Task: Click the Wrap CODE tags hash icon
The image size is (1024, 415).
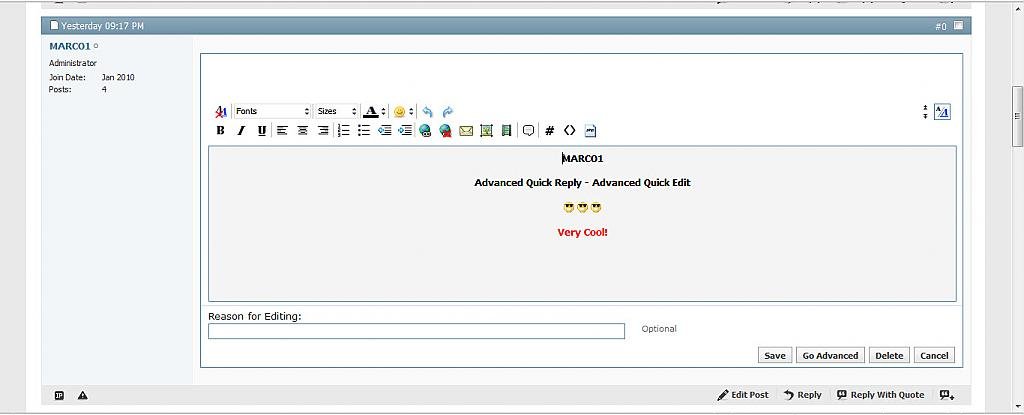Action: [549, 131]
